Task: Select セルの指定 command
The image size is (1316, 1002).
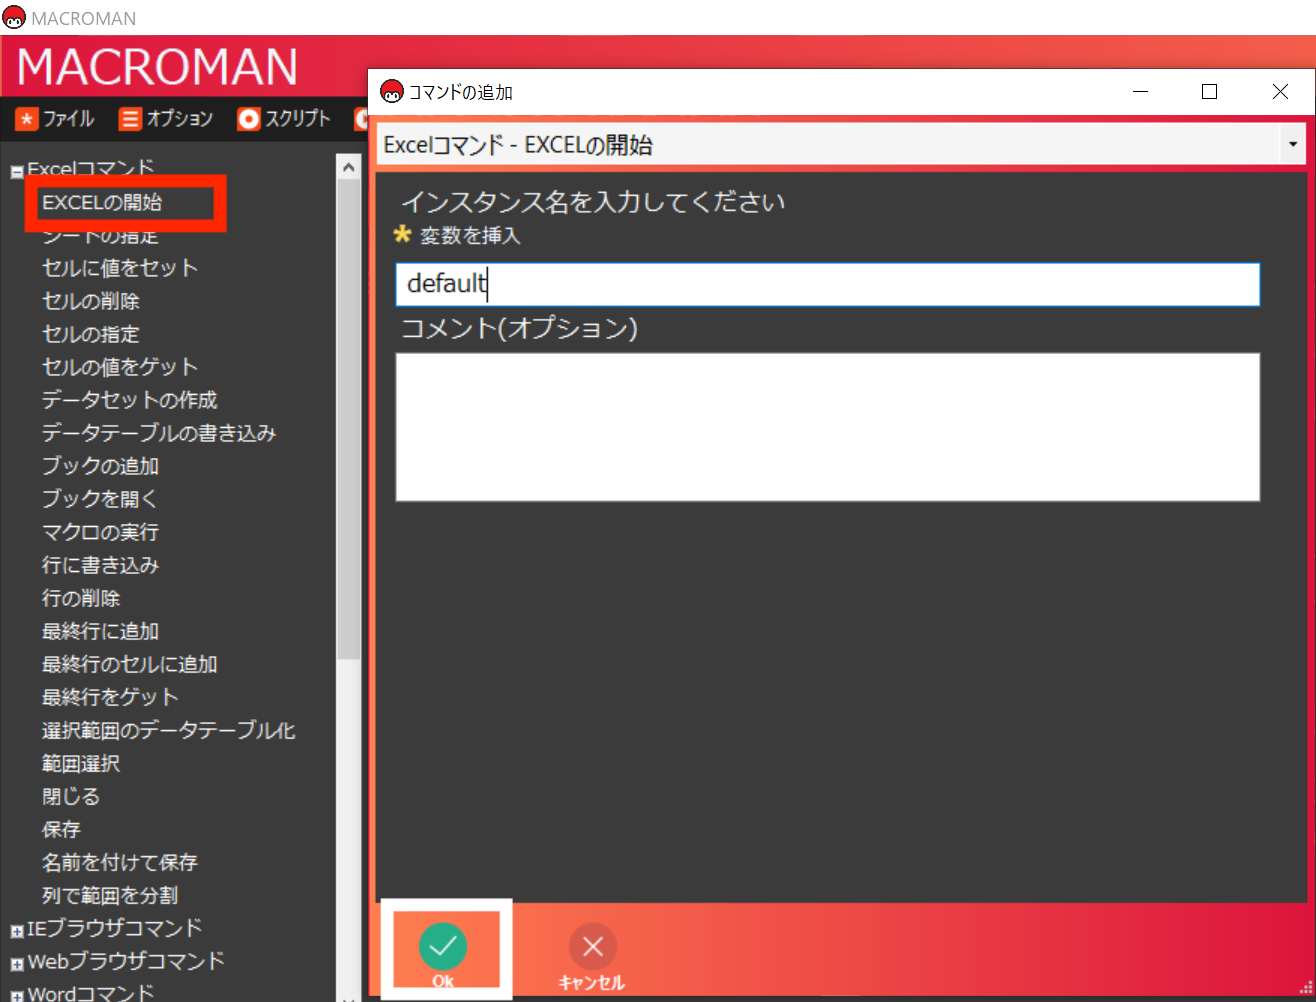Action: 91,334
